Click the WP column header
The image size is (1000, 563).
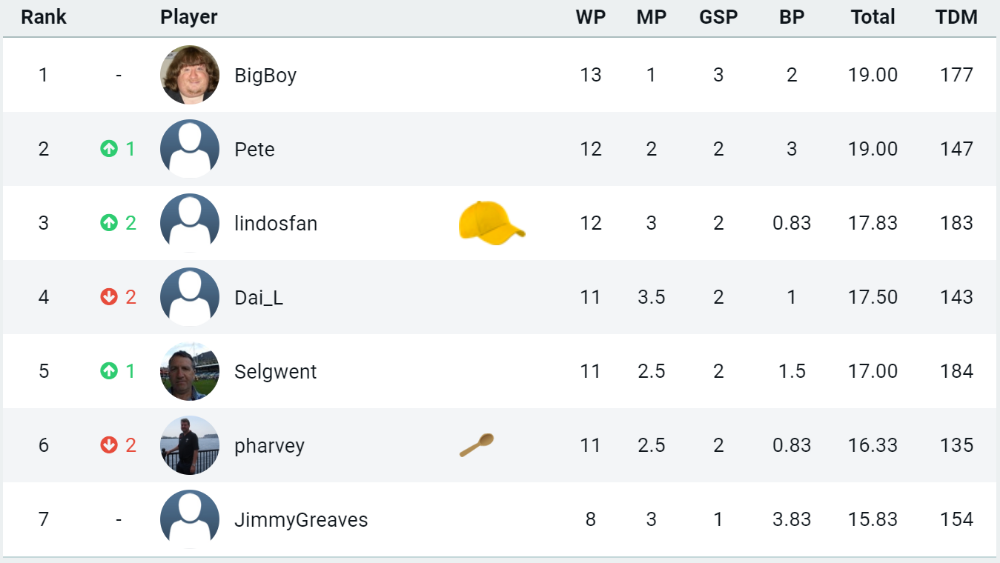coord(591,17)
